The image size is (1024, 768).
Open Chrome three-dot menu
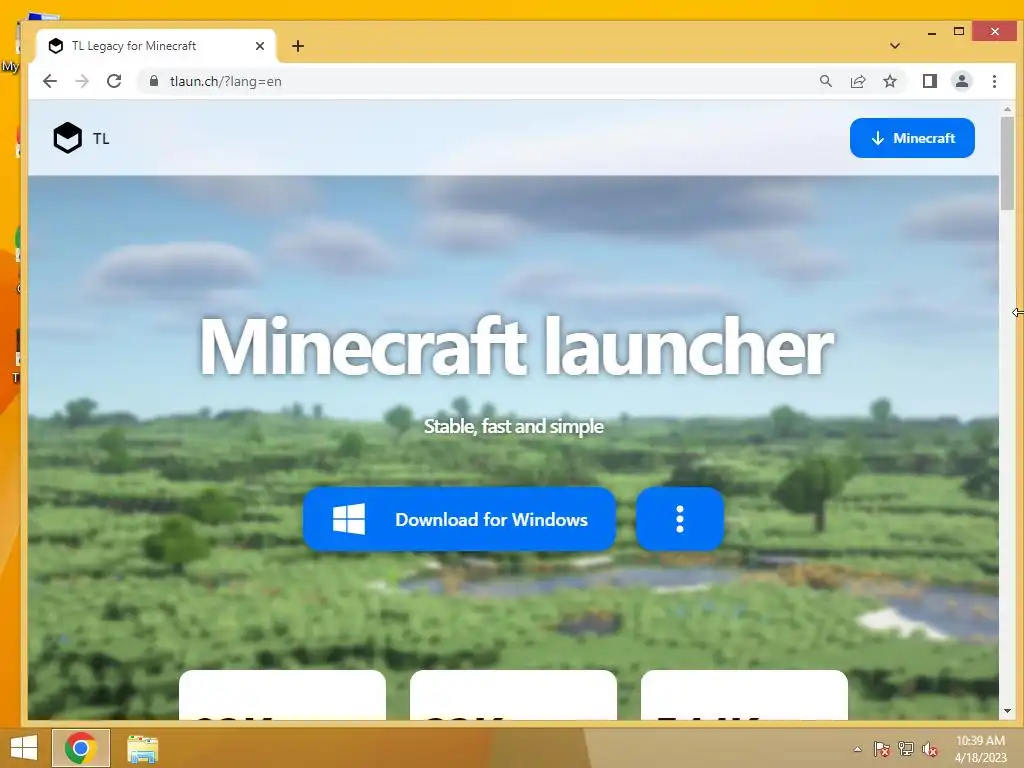point(994,81)
